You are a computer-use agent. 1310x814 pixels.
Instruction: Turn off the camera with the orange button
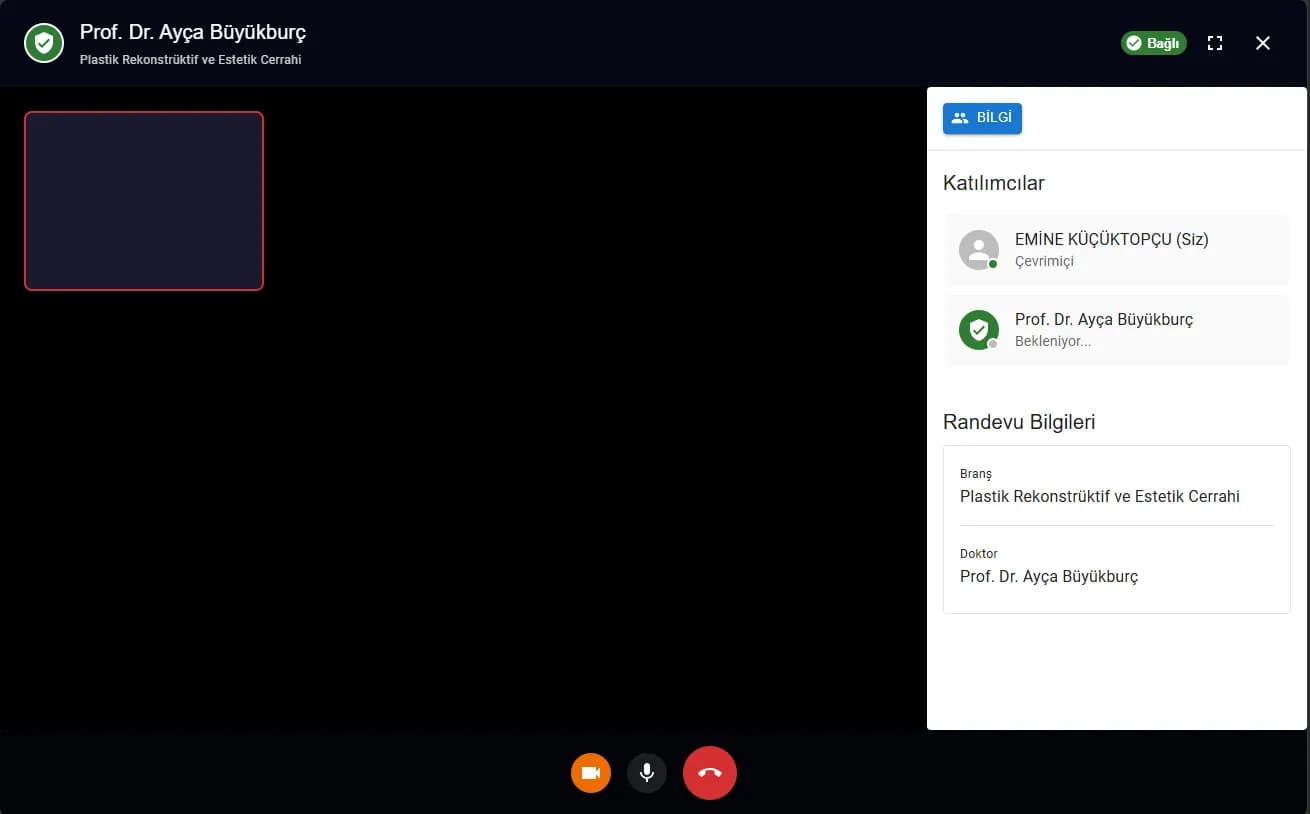click(591, 773)
